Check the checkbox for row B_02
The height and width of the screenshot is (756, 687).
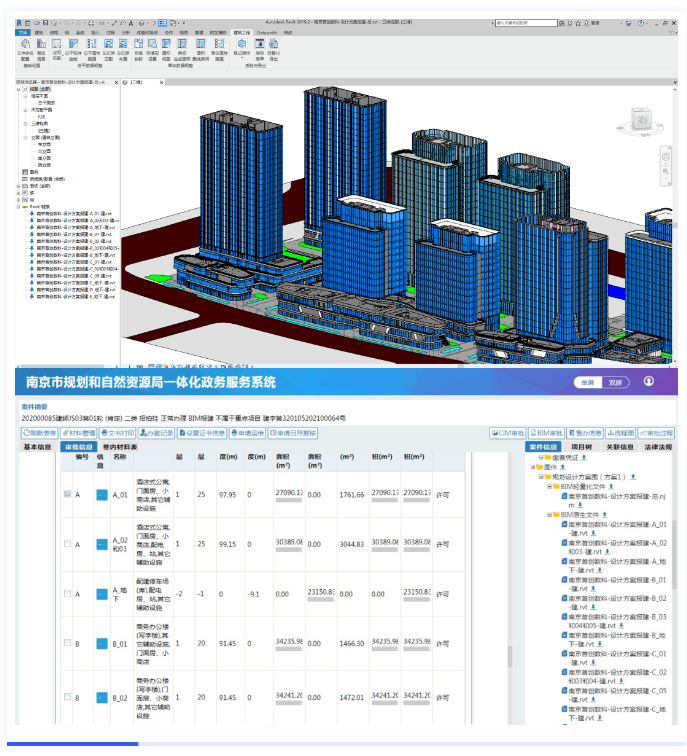pos(67,697)
